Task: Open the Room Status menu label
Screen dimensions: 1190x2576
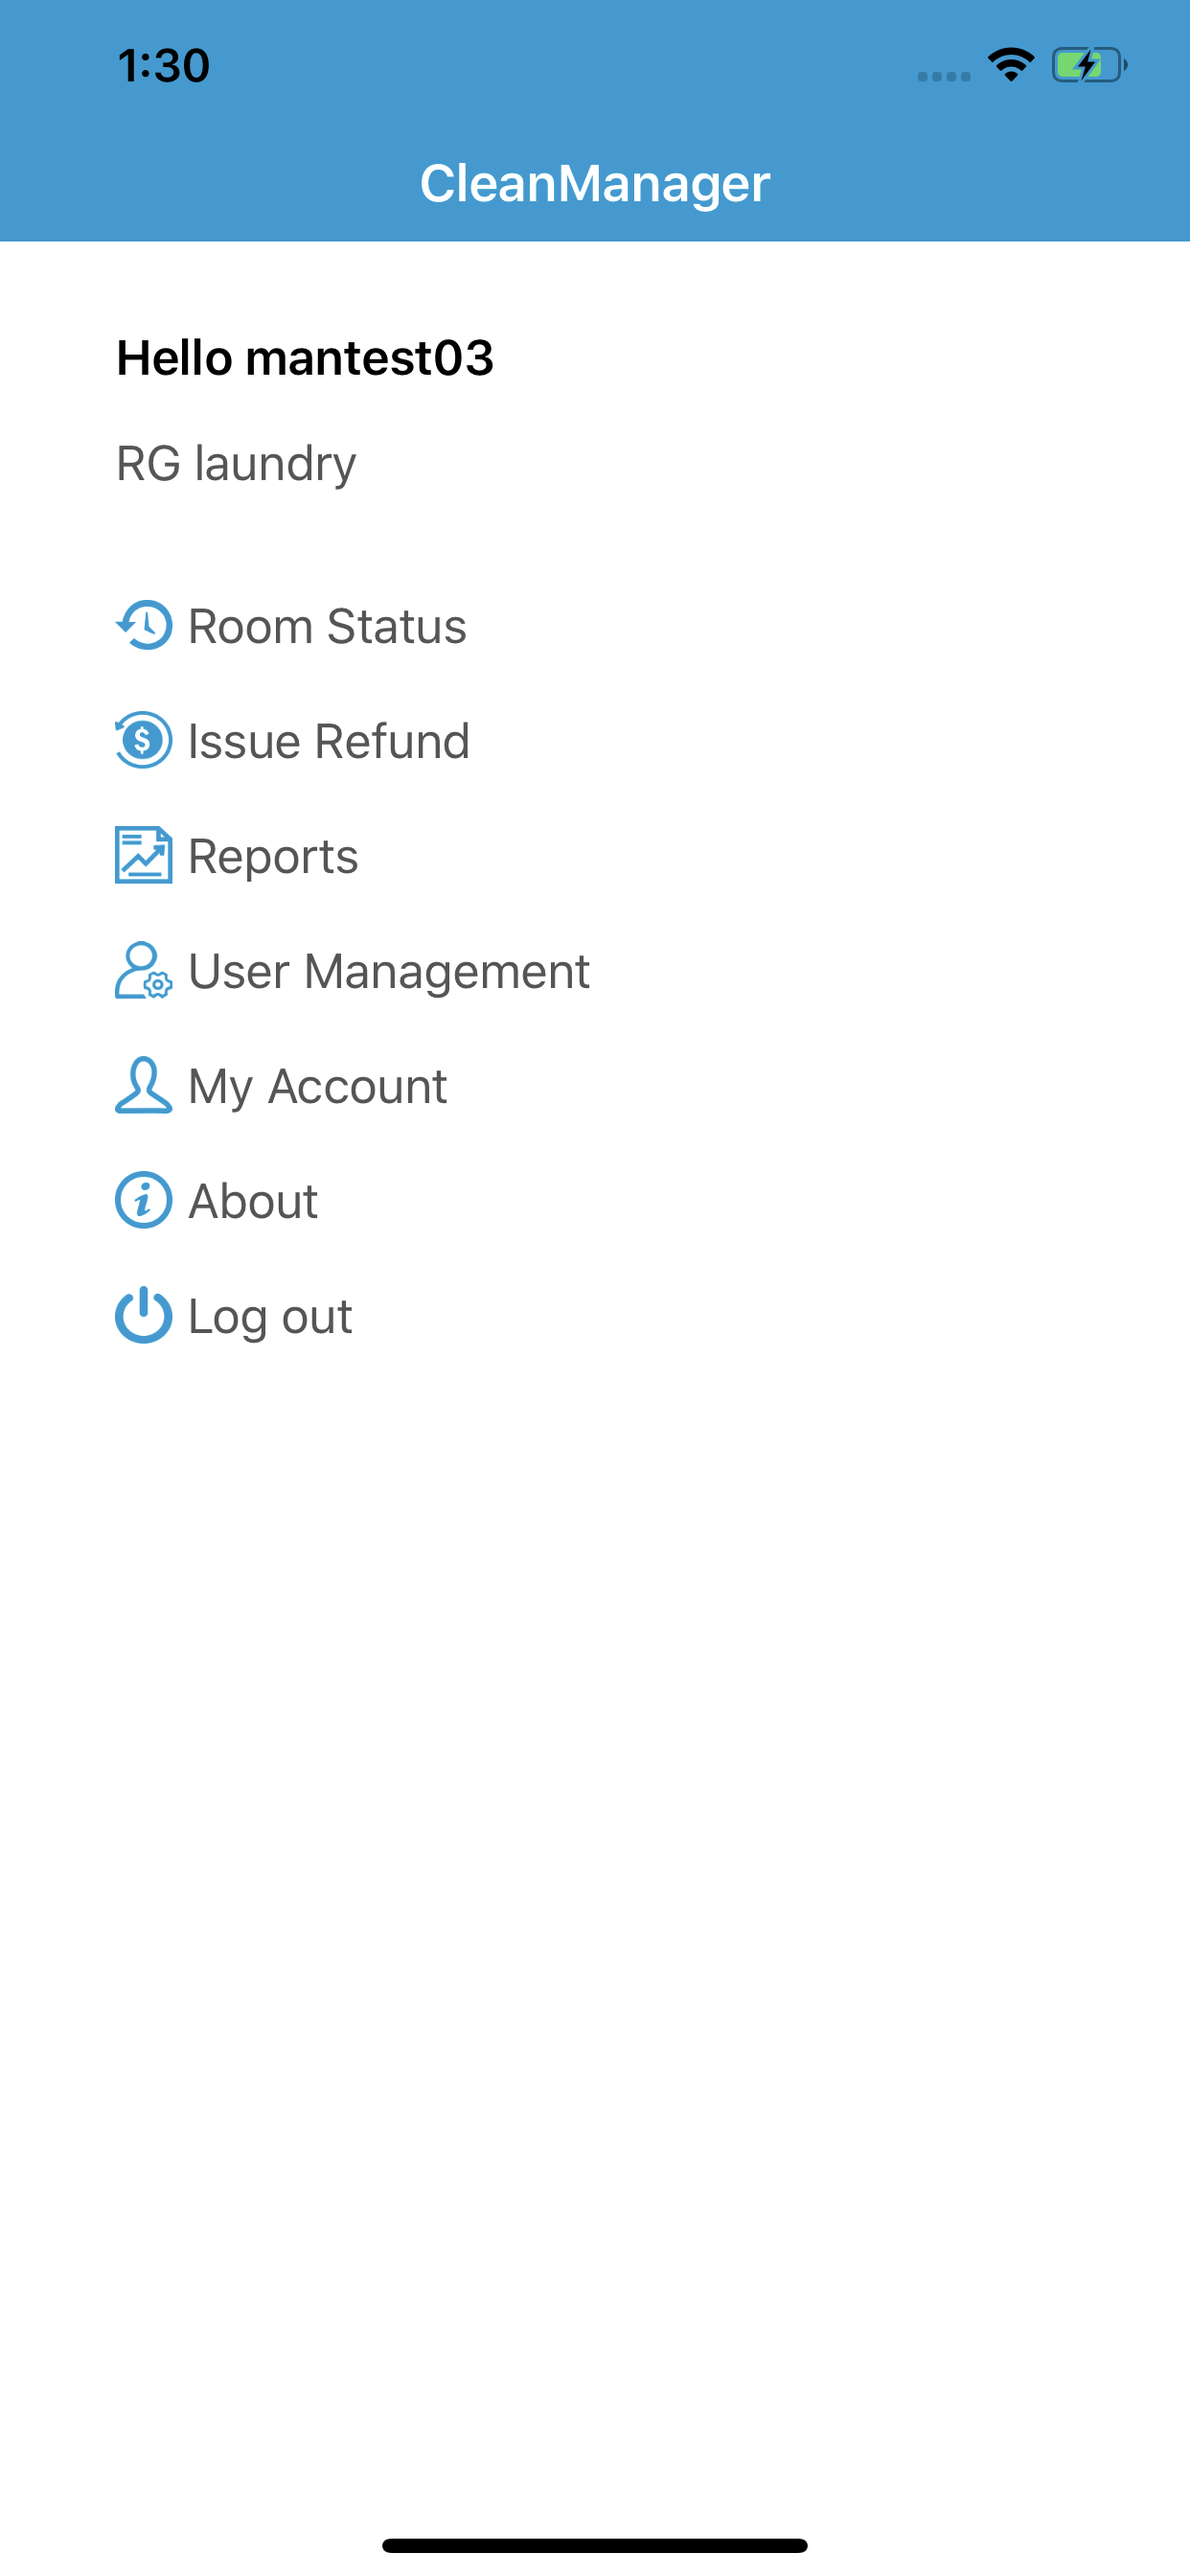Action: coord(327,627)
